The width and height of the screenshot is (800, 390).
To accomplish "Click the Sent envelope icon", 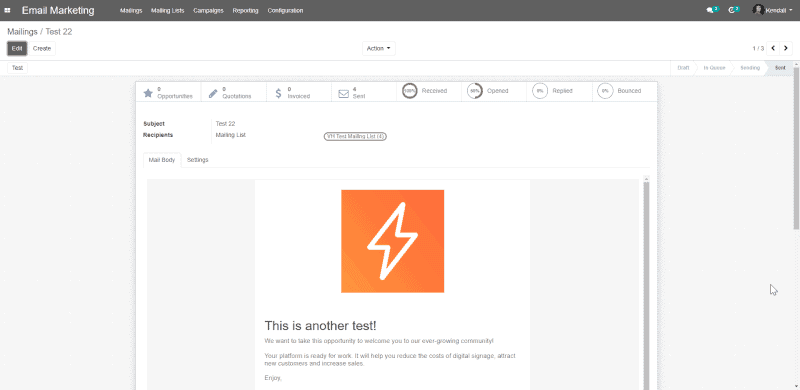I will coord(343,93).
